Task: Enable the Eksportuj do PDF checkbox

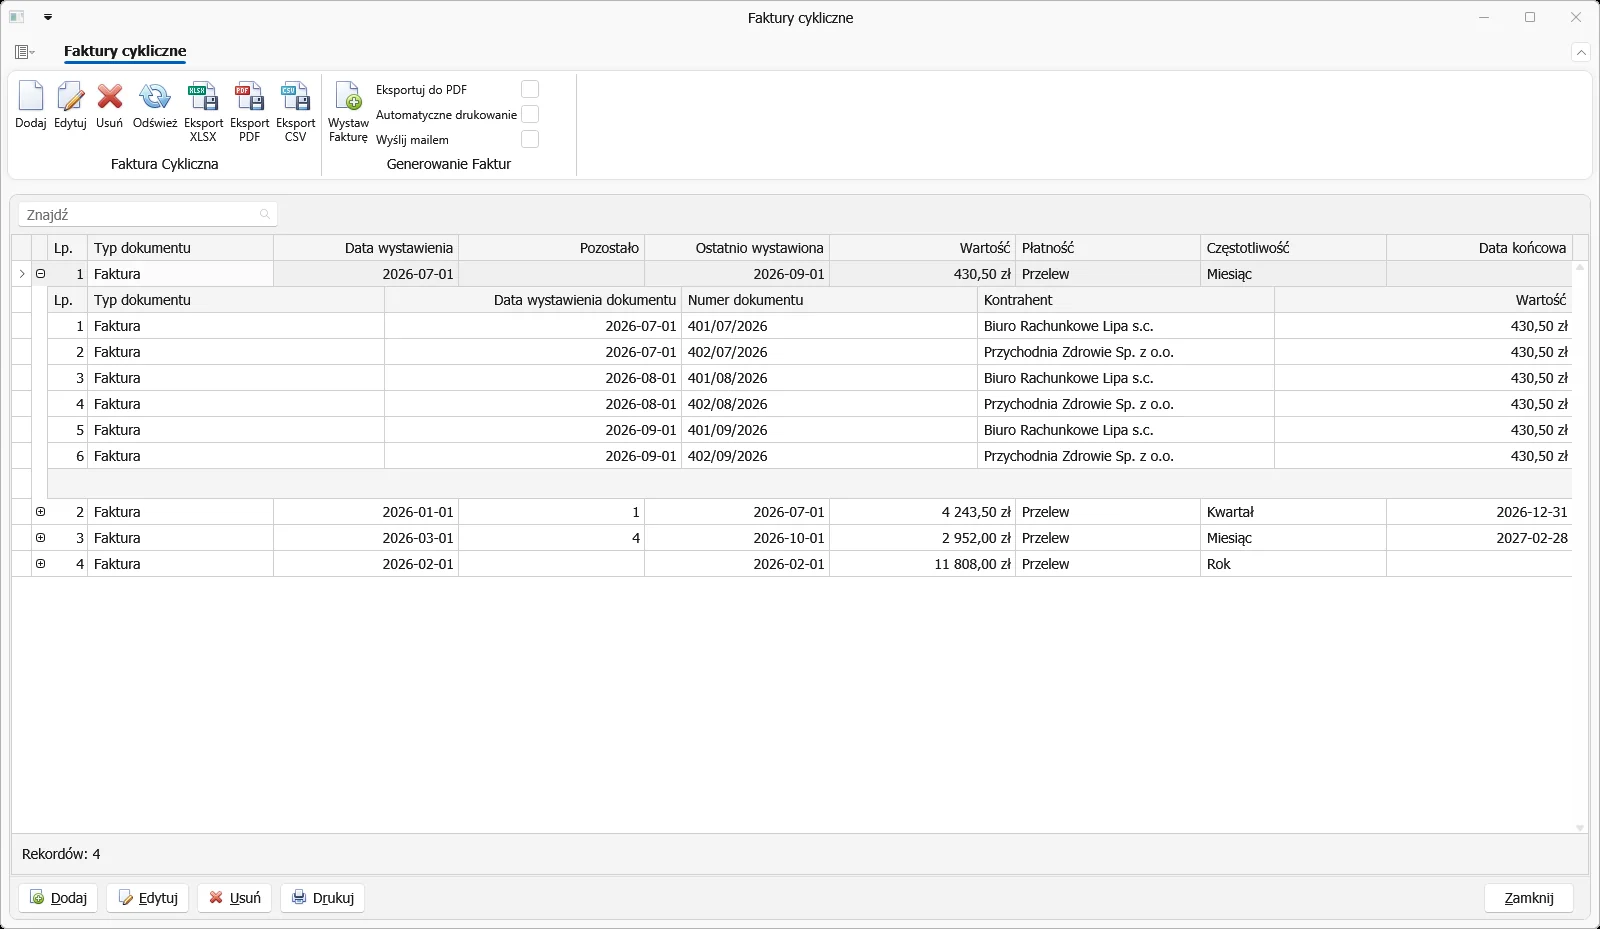Action: 530,89
